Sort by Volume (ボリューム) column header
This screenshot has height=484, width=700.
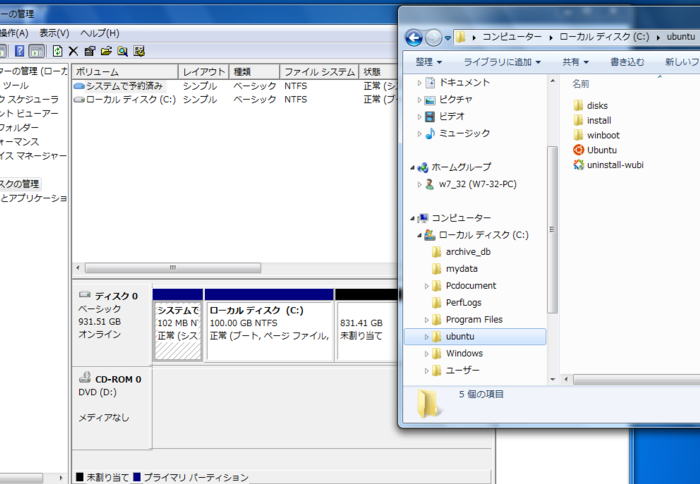point(125,72)
